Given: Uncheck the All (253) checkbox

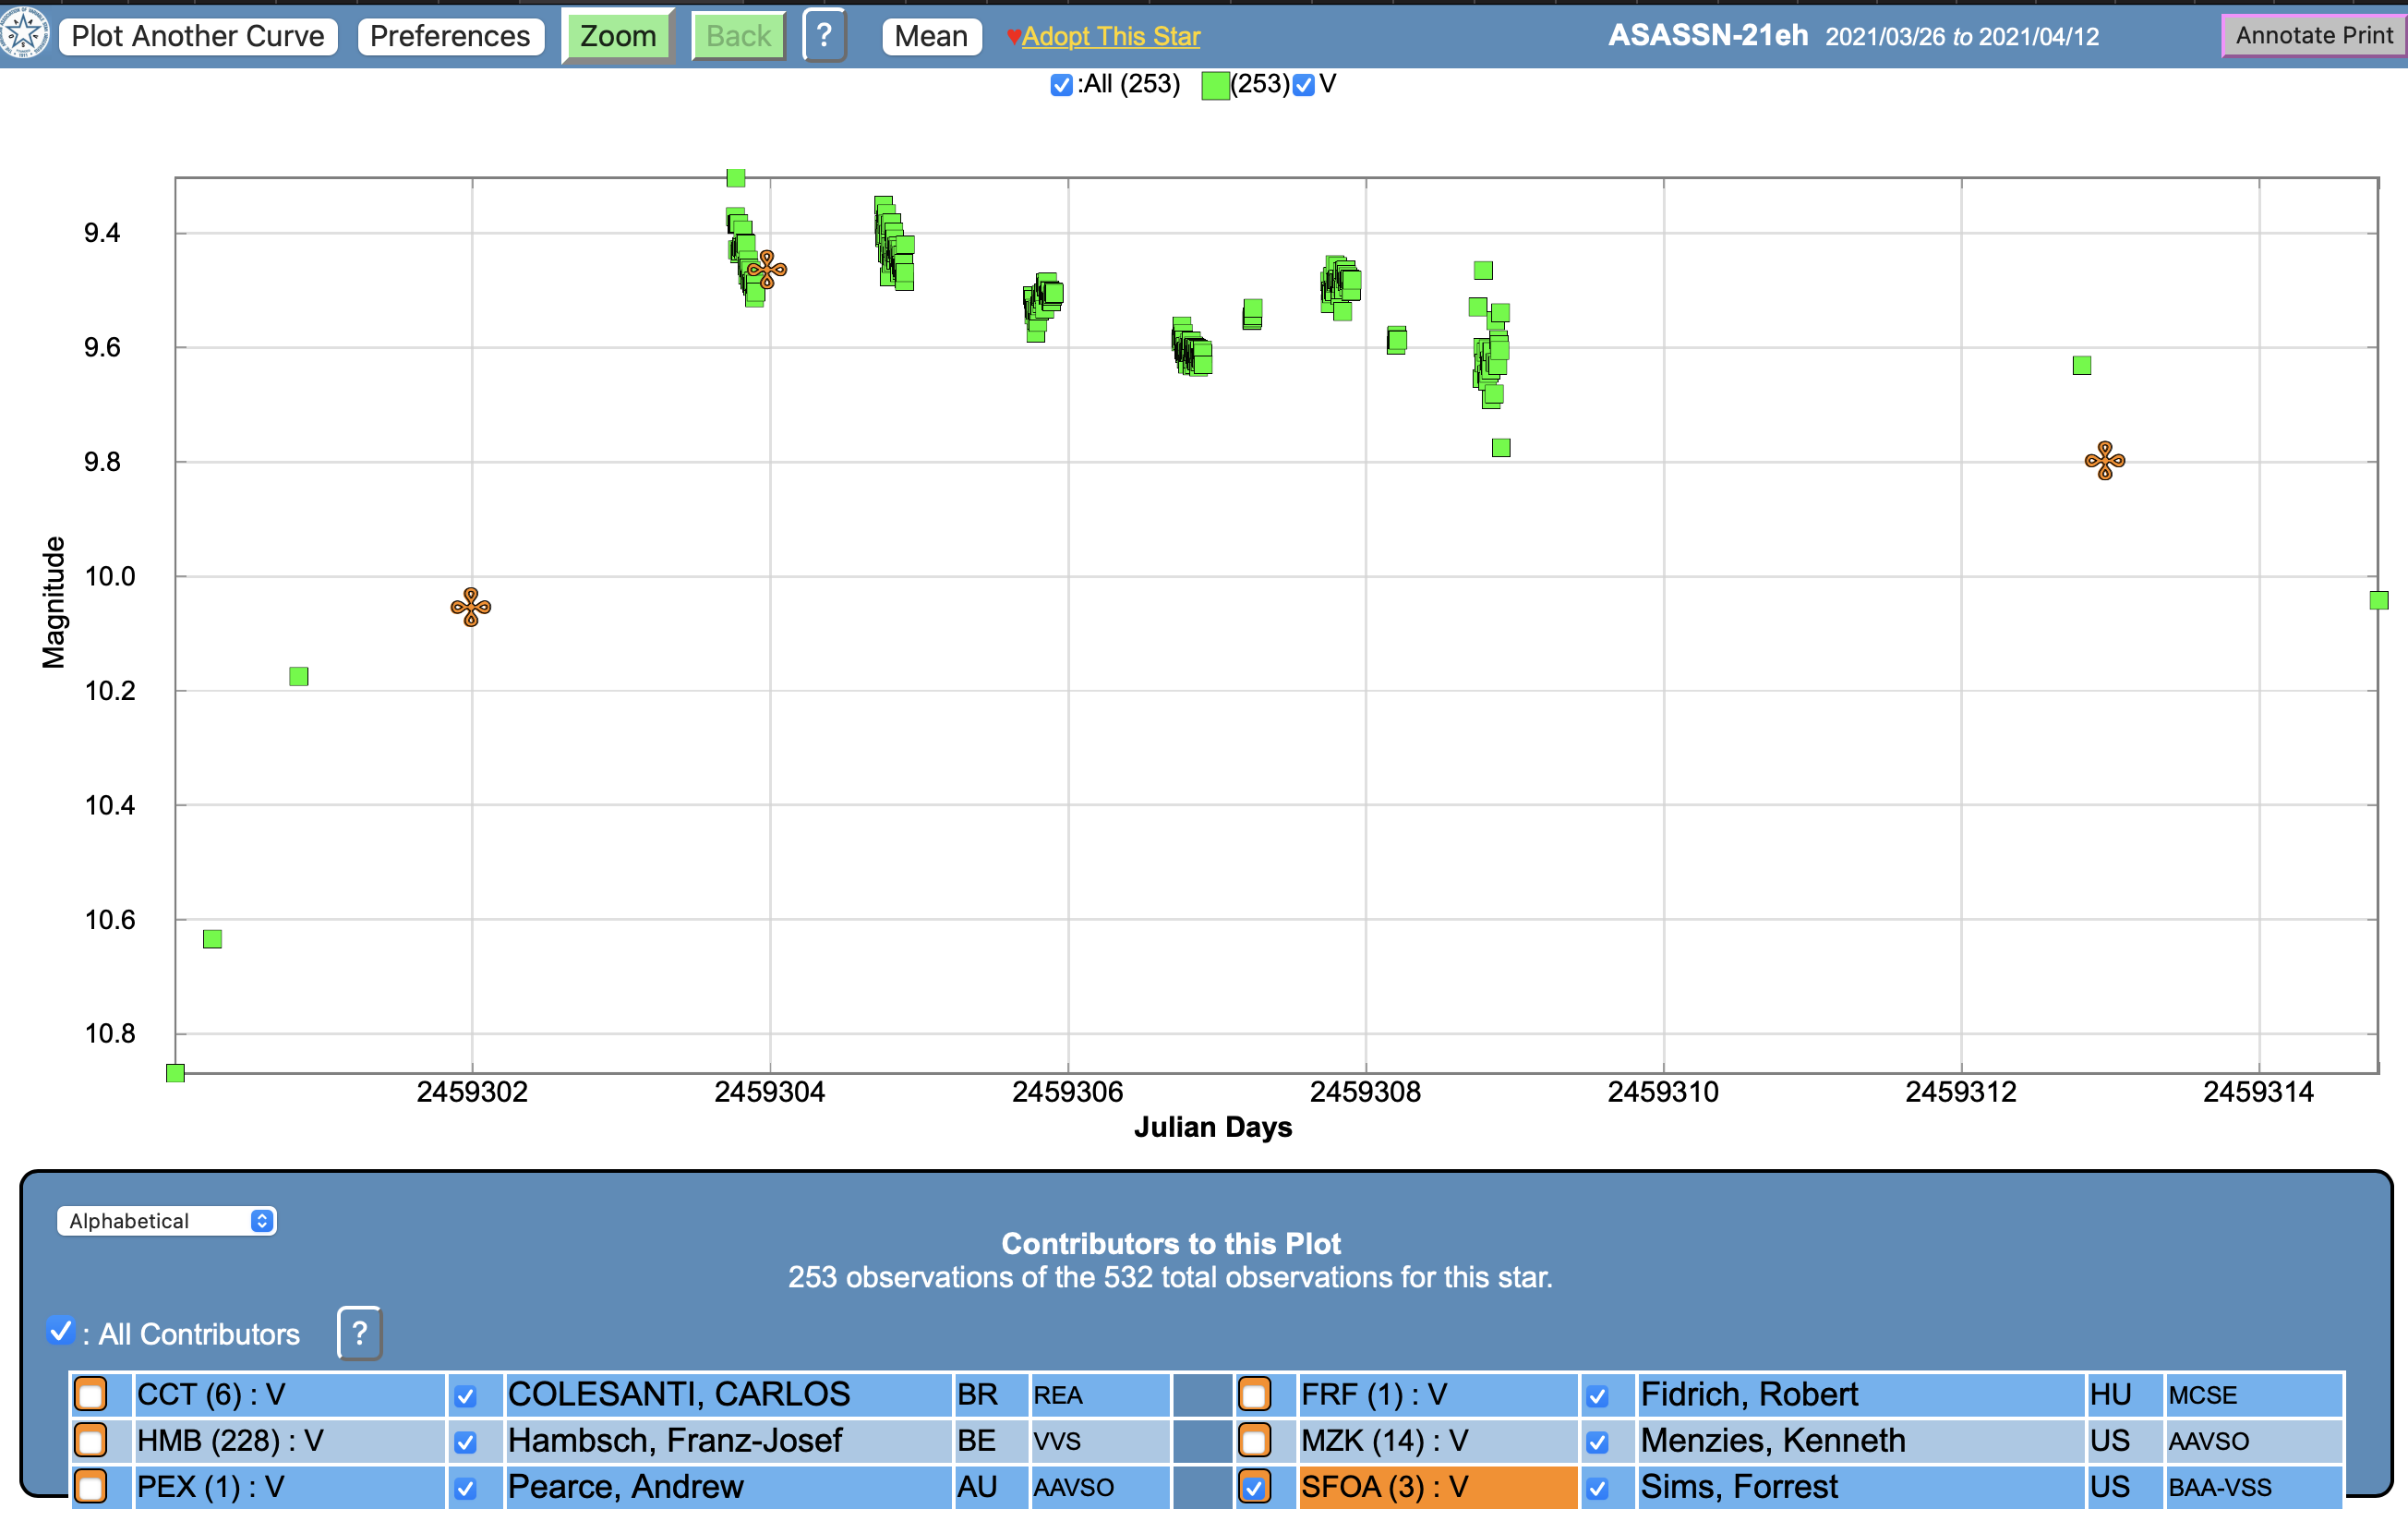Looking at the screenshot, I should [1061, 85].
